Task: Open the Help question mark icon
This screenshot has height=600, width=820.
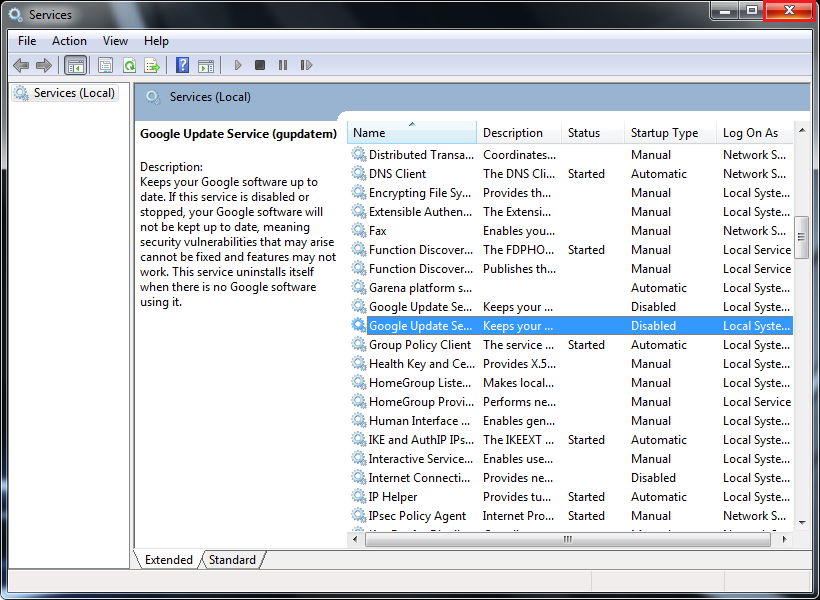Action: click(183, 65)
